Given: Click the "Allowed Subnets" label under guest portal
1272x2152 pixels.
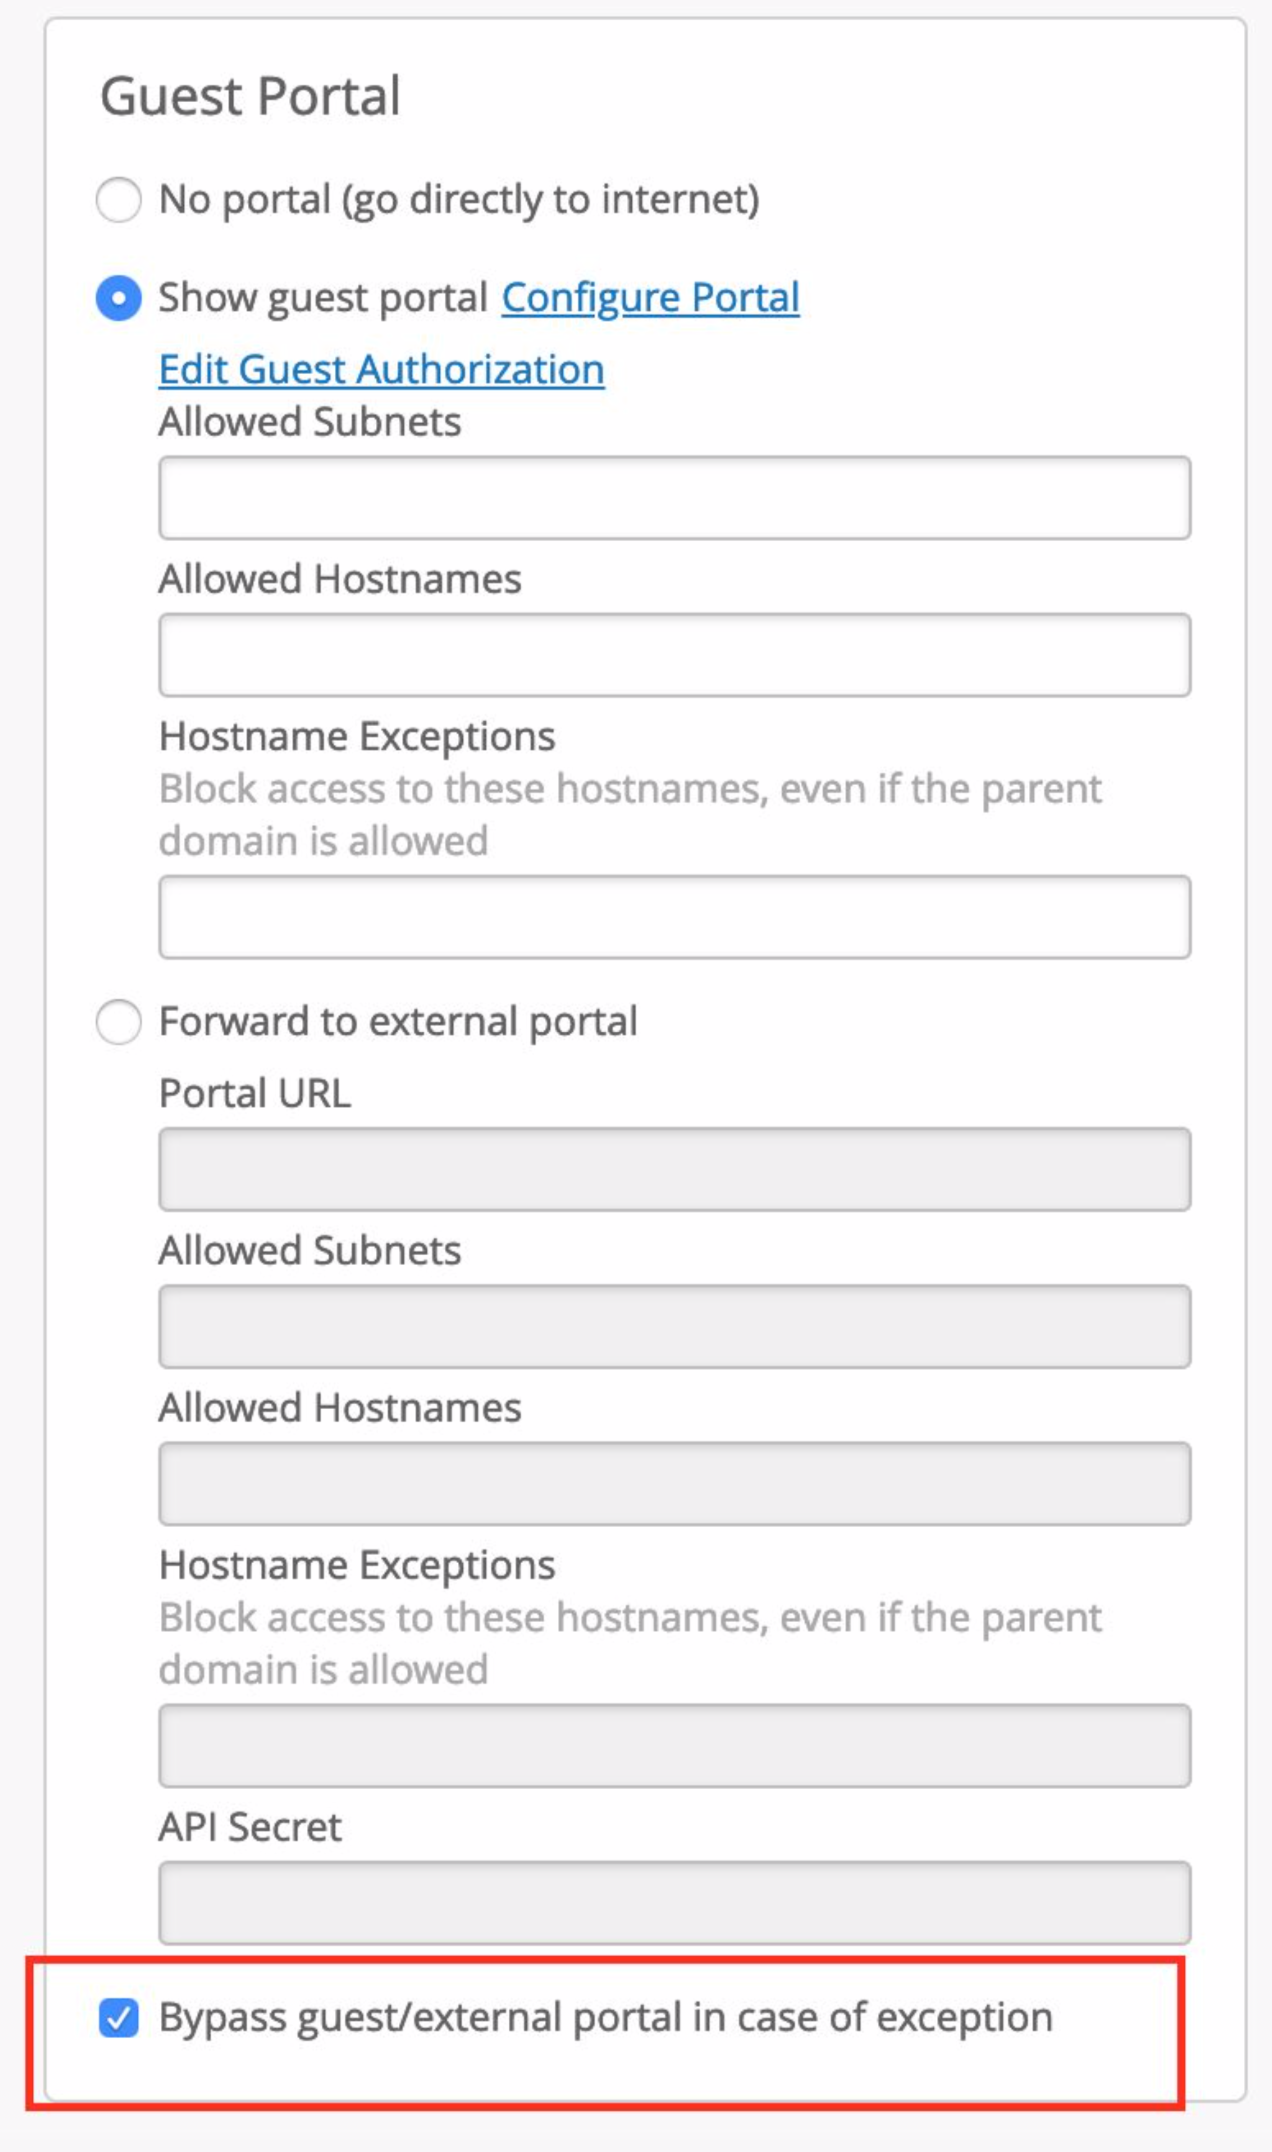Looking at the screenshot, I should (310, 422).
